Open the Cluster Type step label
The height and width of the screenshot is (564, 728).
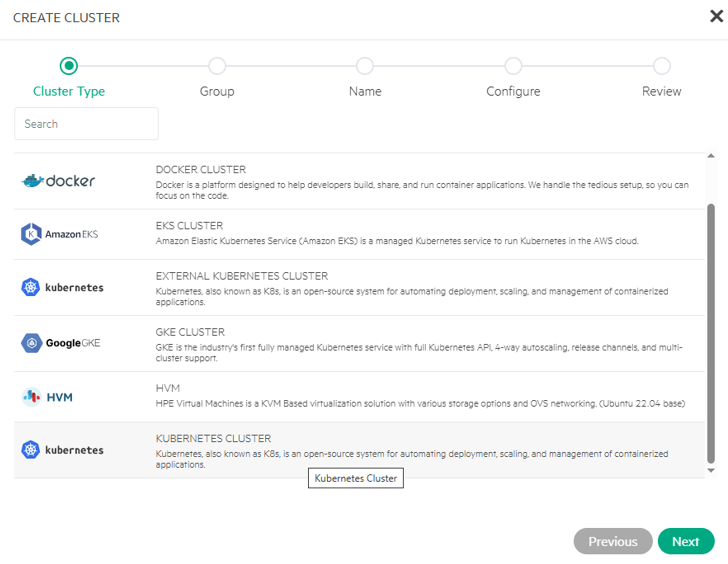click(x=69, y=91)
